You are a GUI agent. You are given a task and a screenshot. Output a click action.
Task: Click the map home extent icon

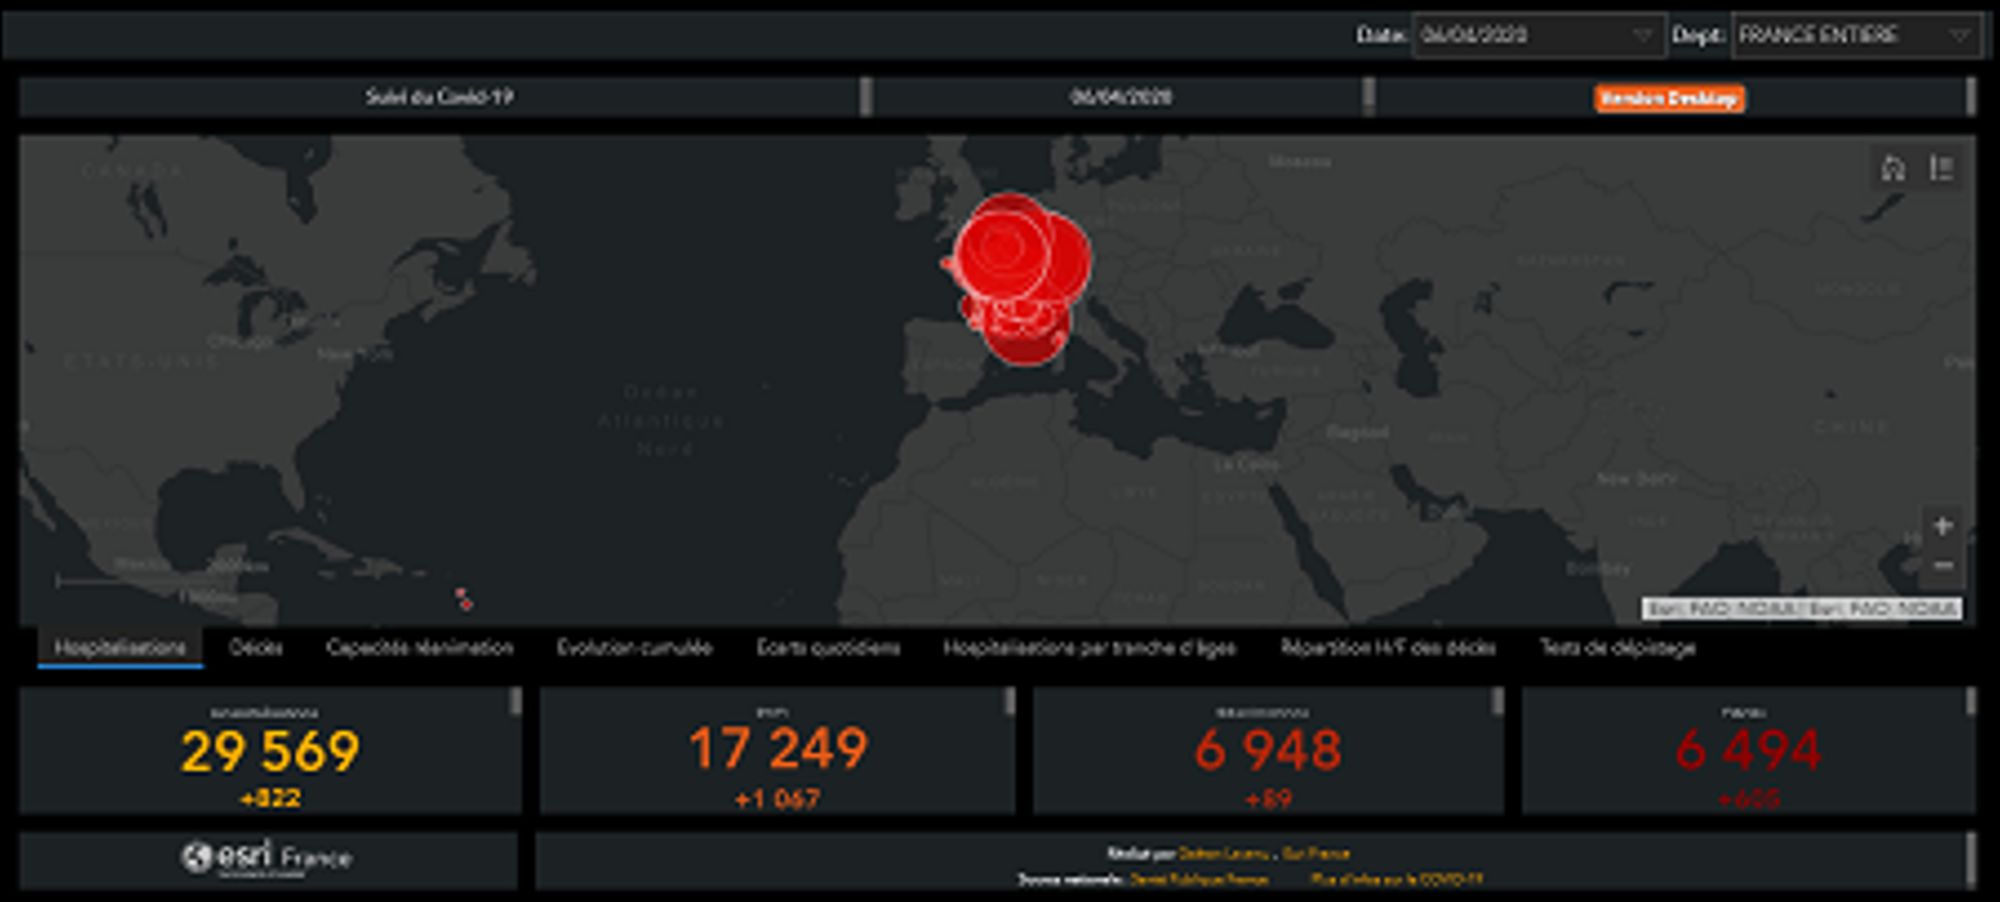coord(1892,168)
